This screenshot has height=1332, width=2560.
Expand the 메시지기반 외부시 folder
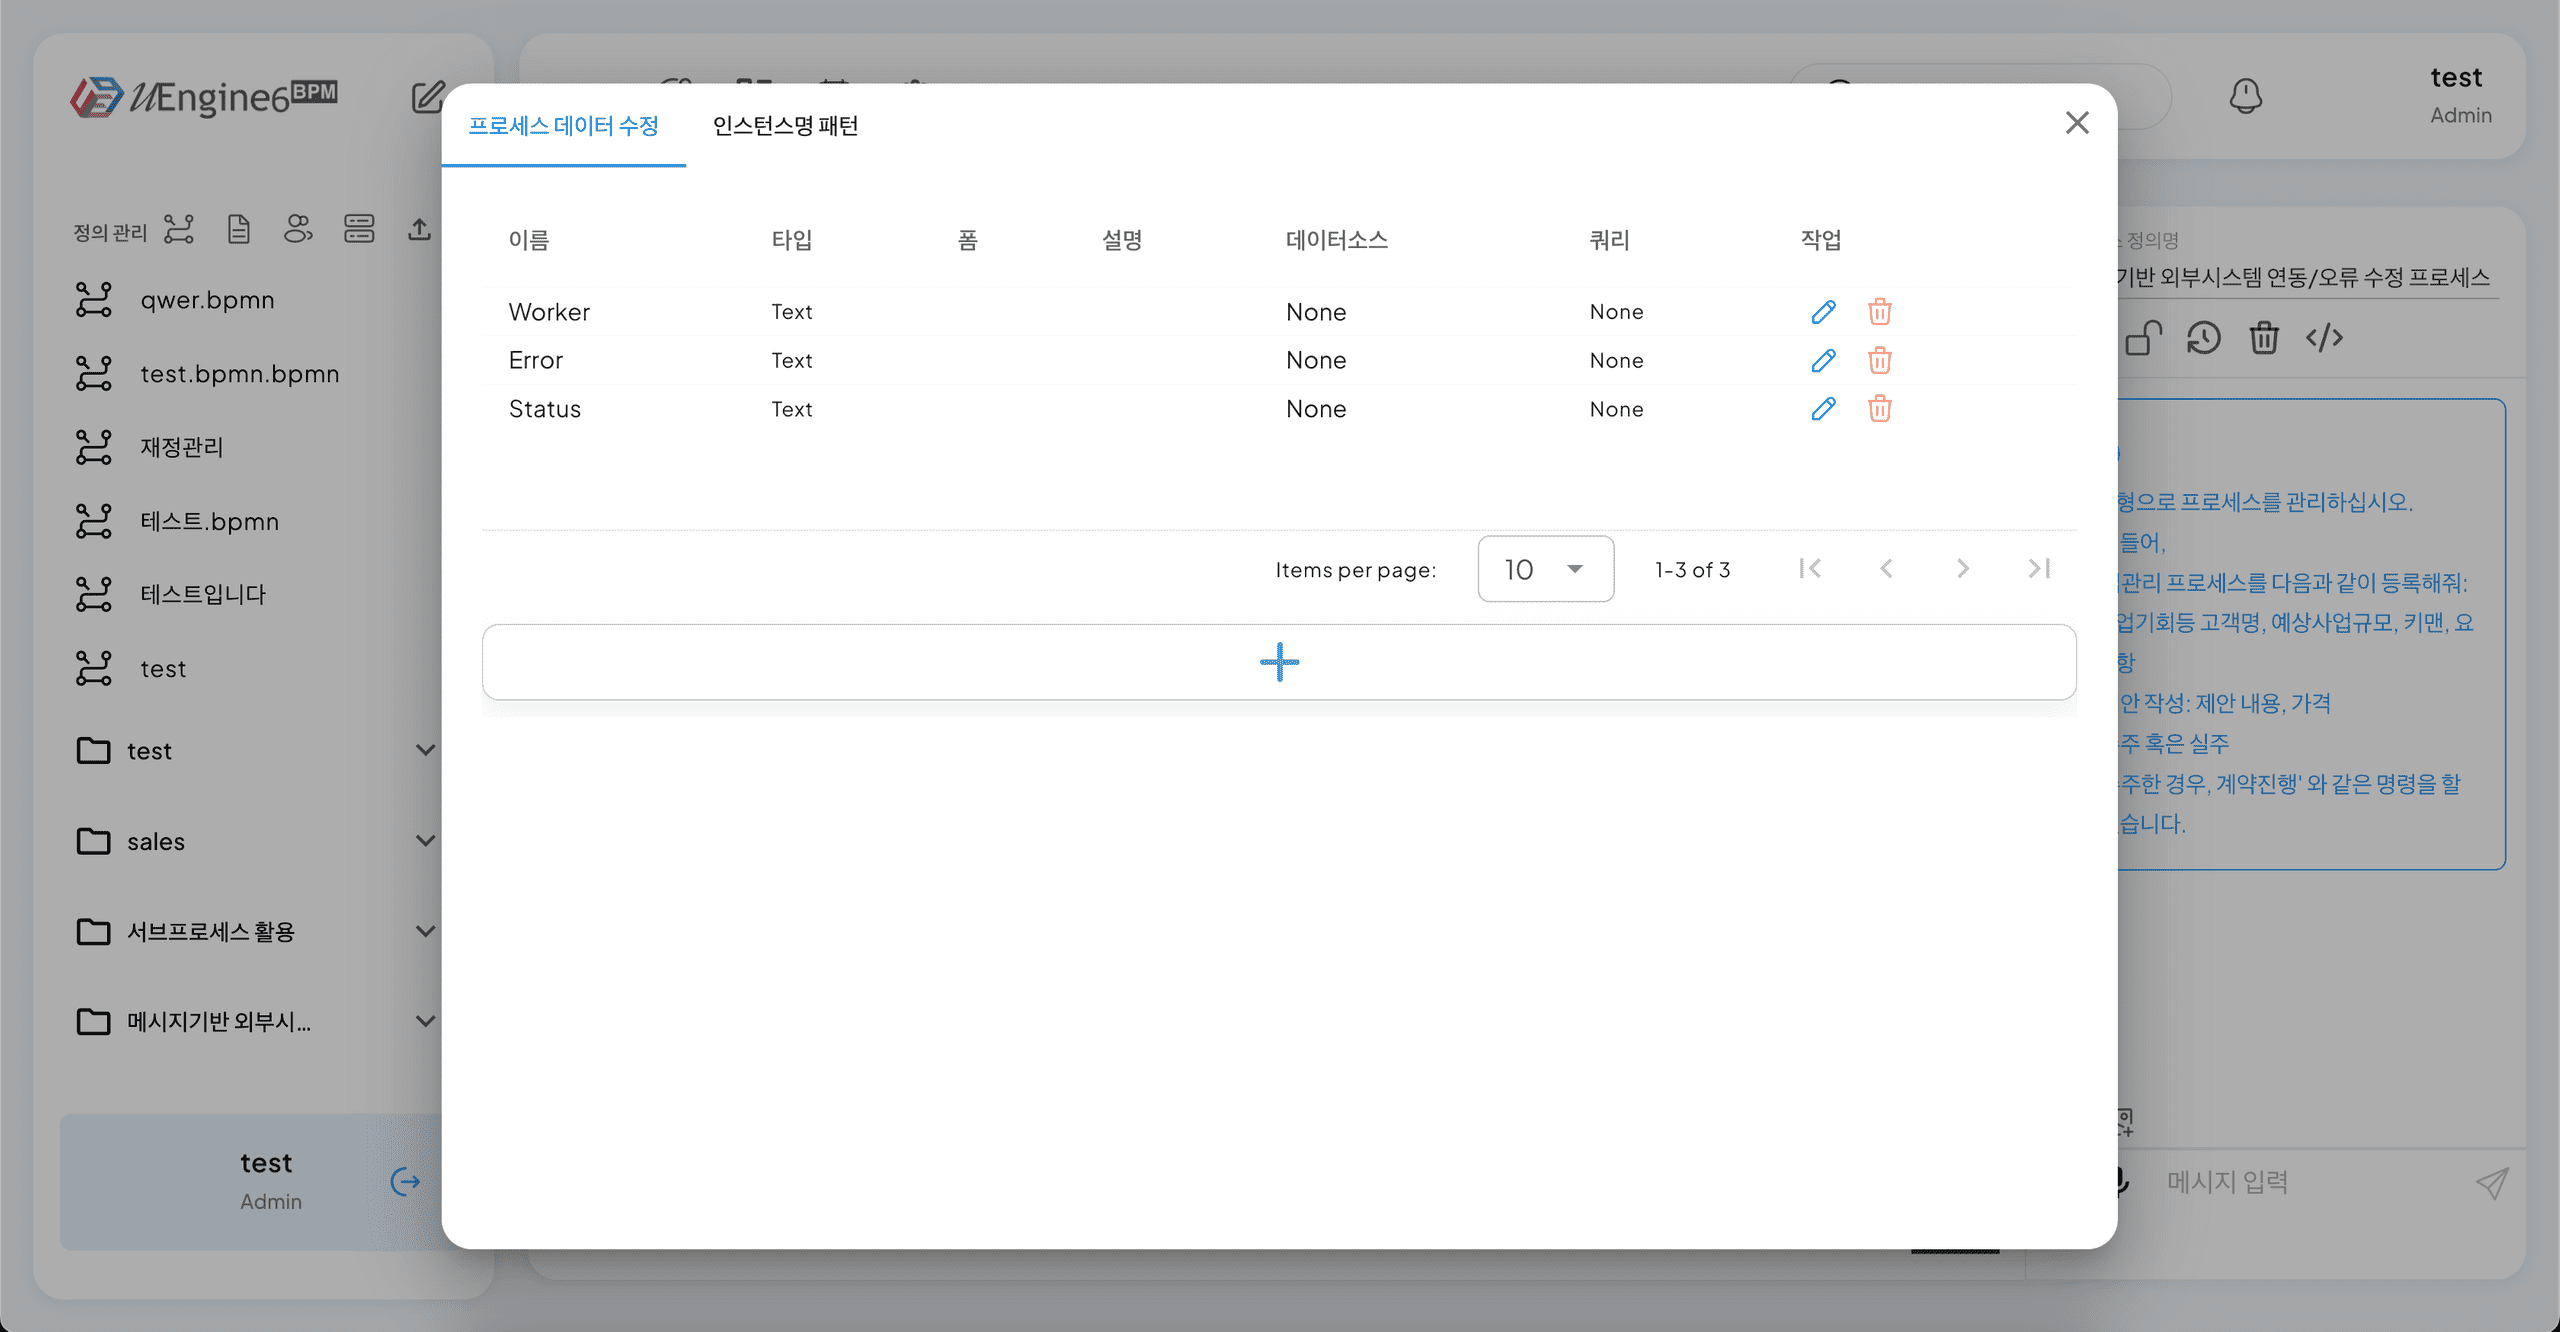(425, 1021)
